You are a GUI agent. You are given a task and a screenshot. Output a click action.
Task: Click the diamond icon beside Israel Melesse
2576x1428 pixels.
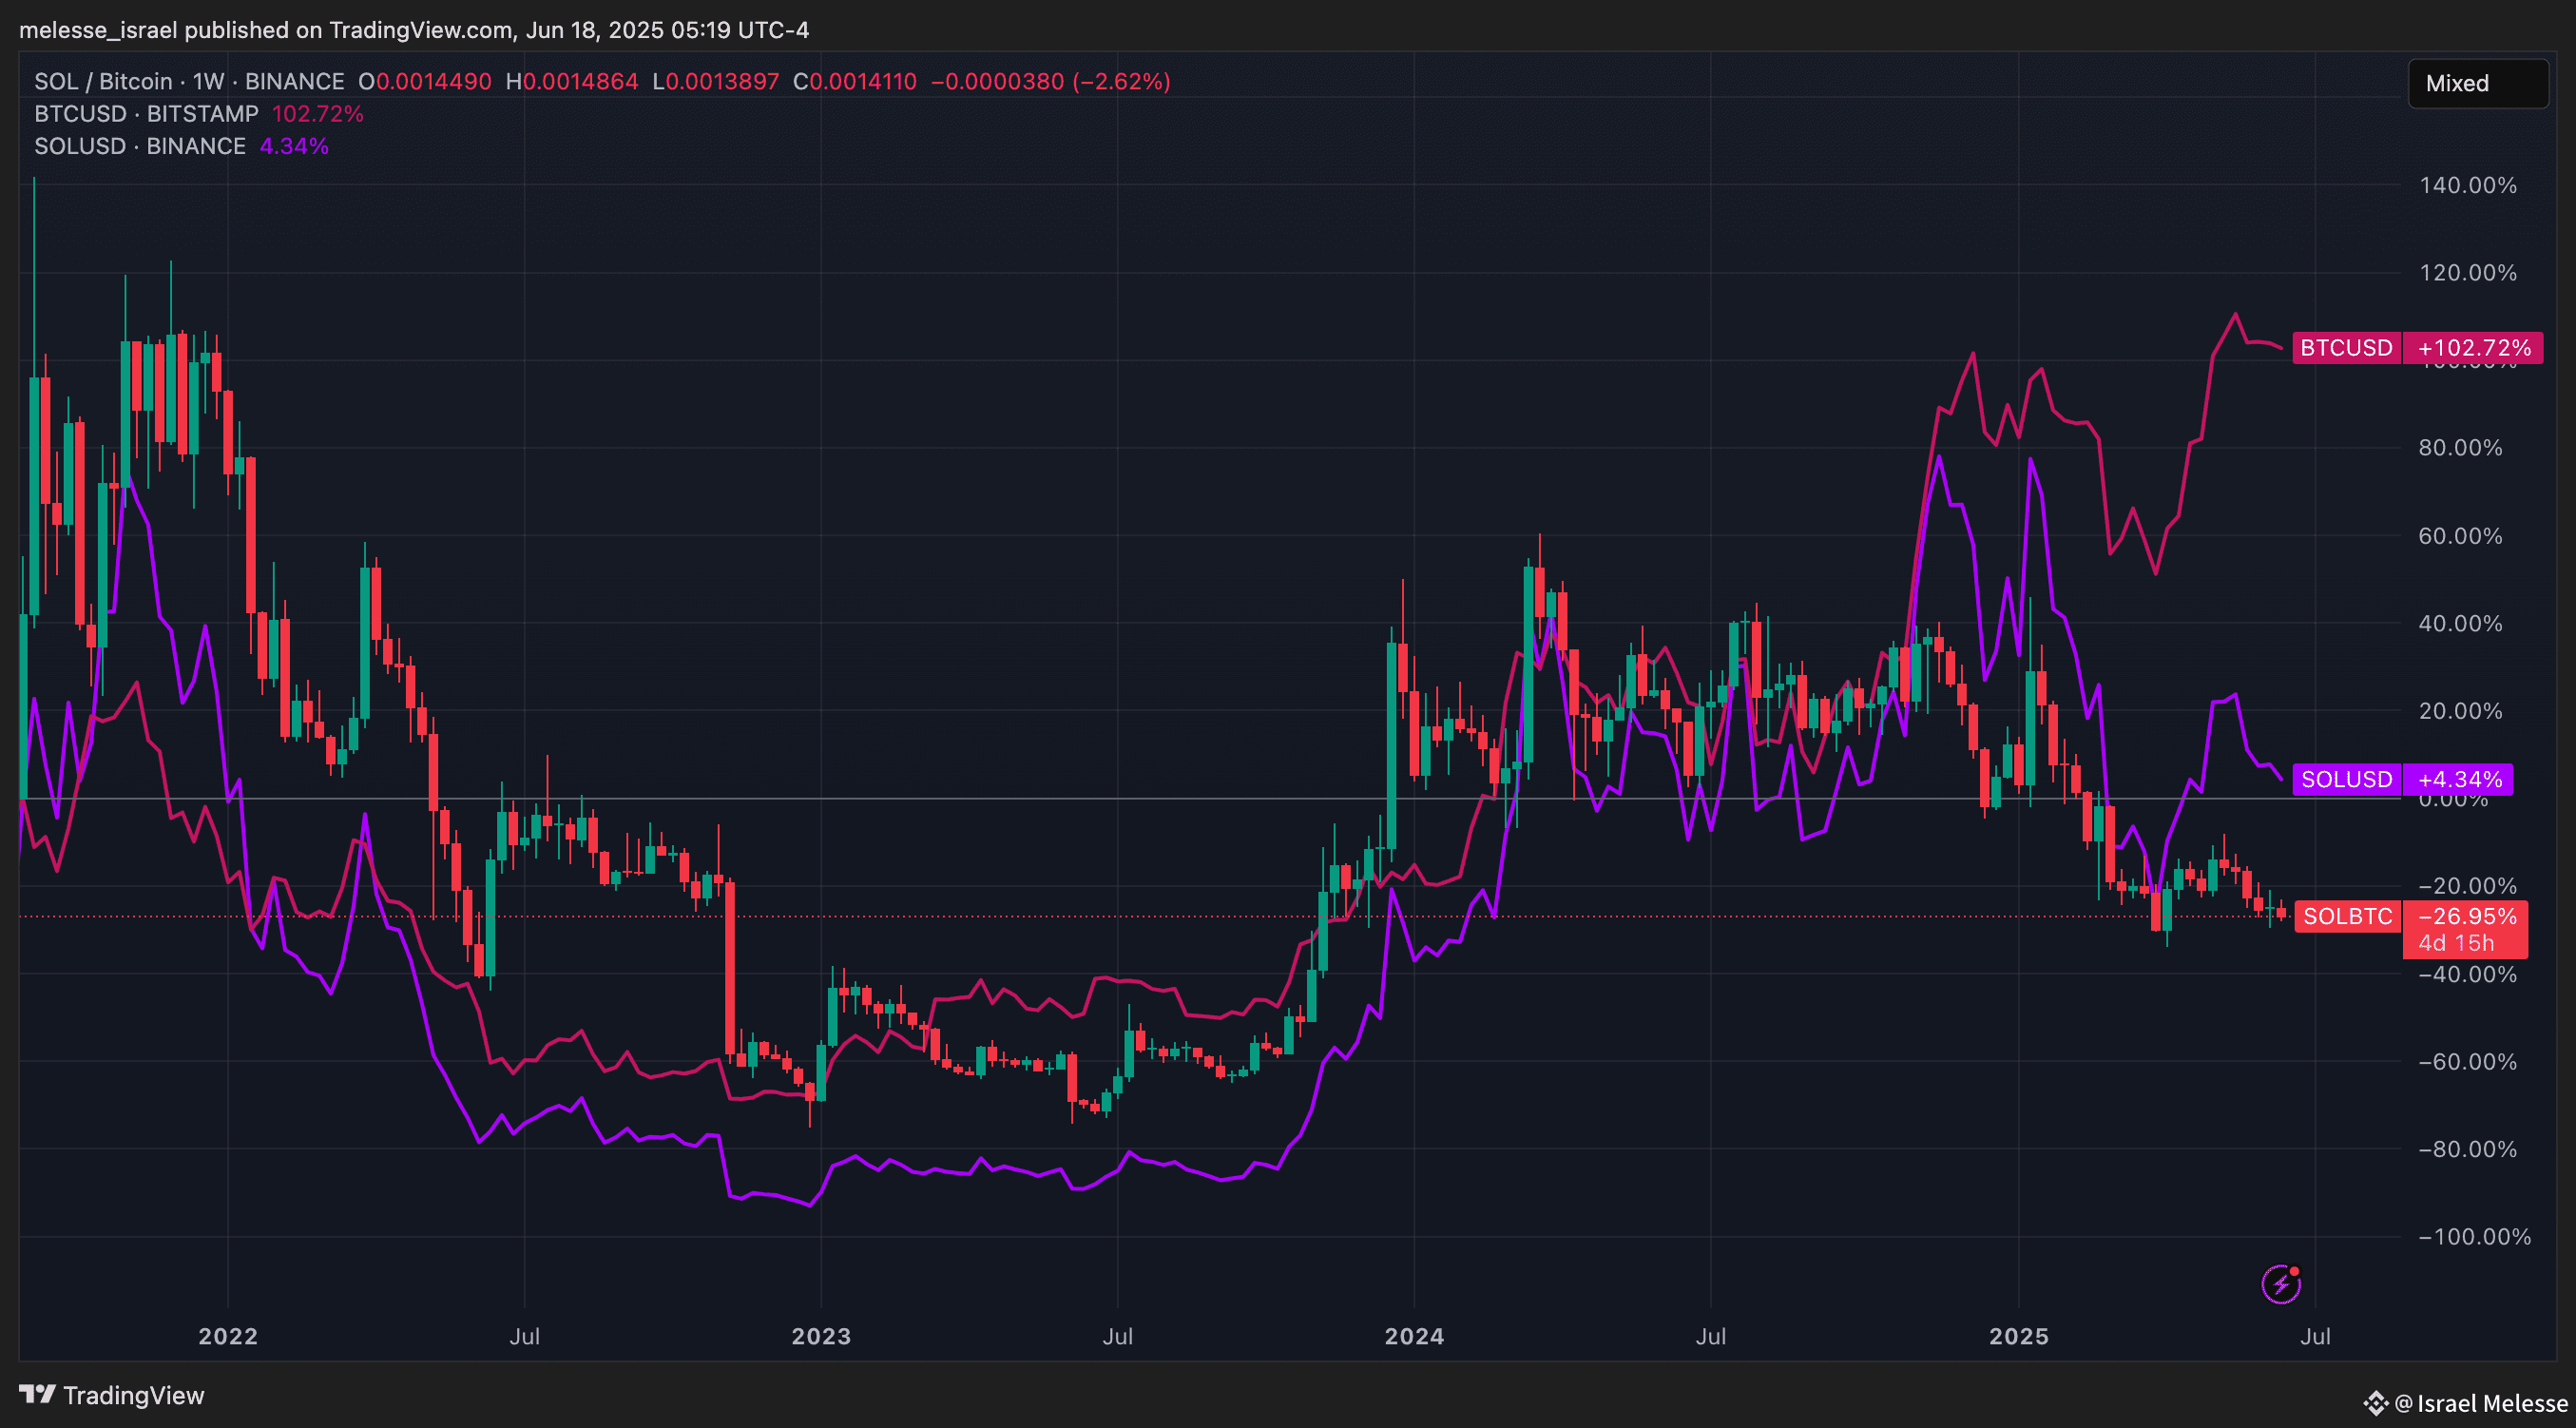[2375, 1403]
